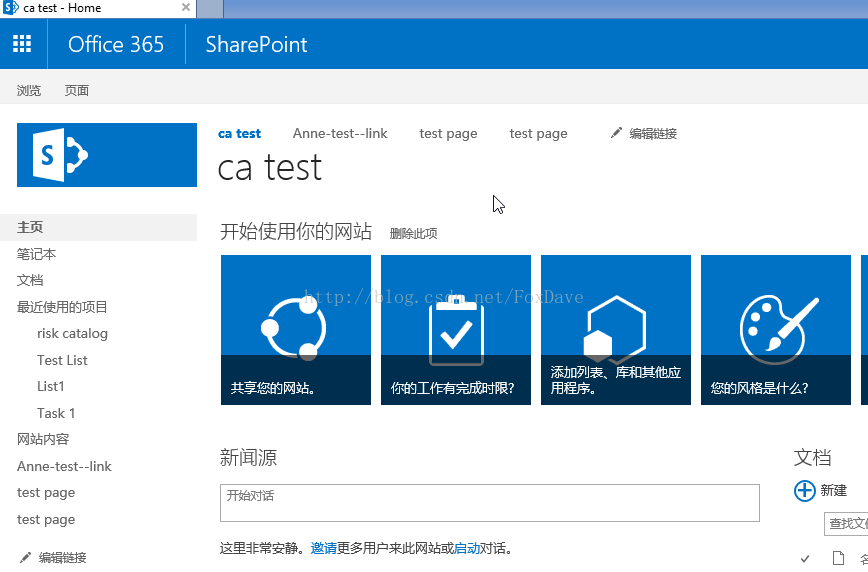868x572 pixels.
Task: Open the 浏览 ribbon tab
Action: (x=29, y=90)
